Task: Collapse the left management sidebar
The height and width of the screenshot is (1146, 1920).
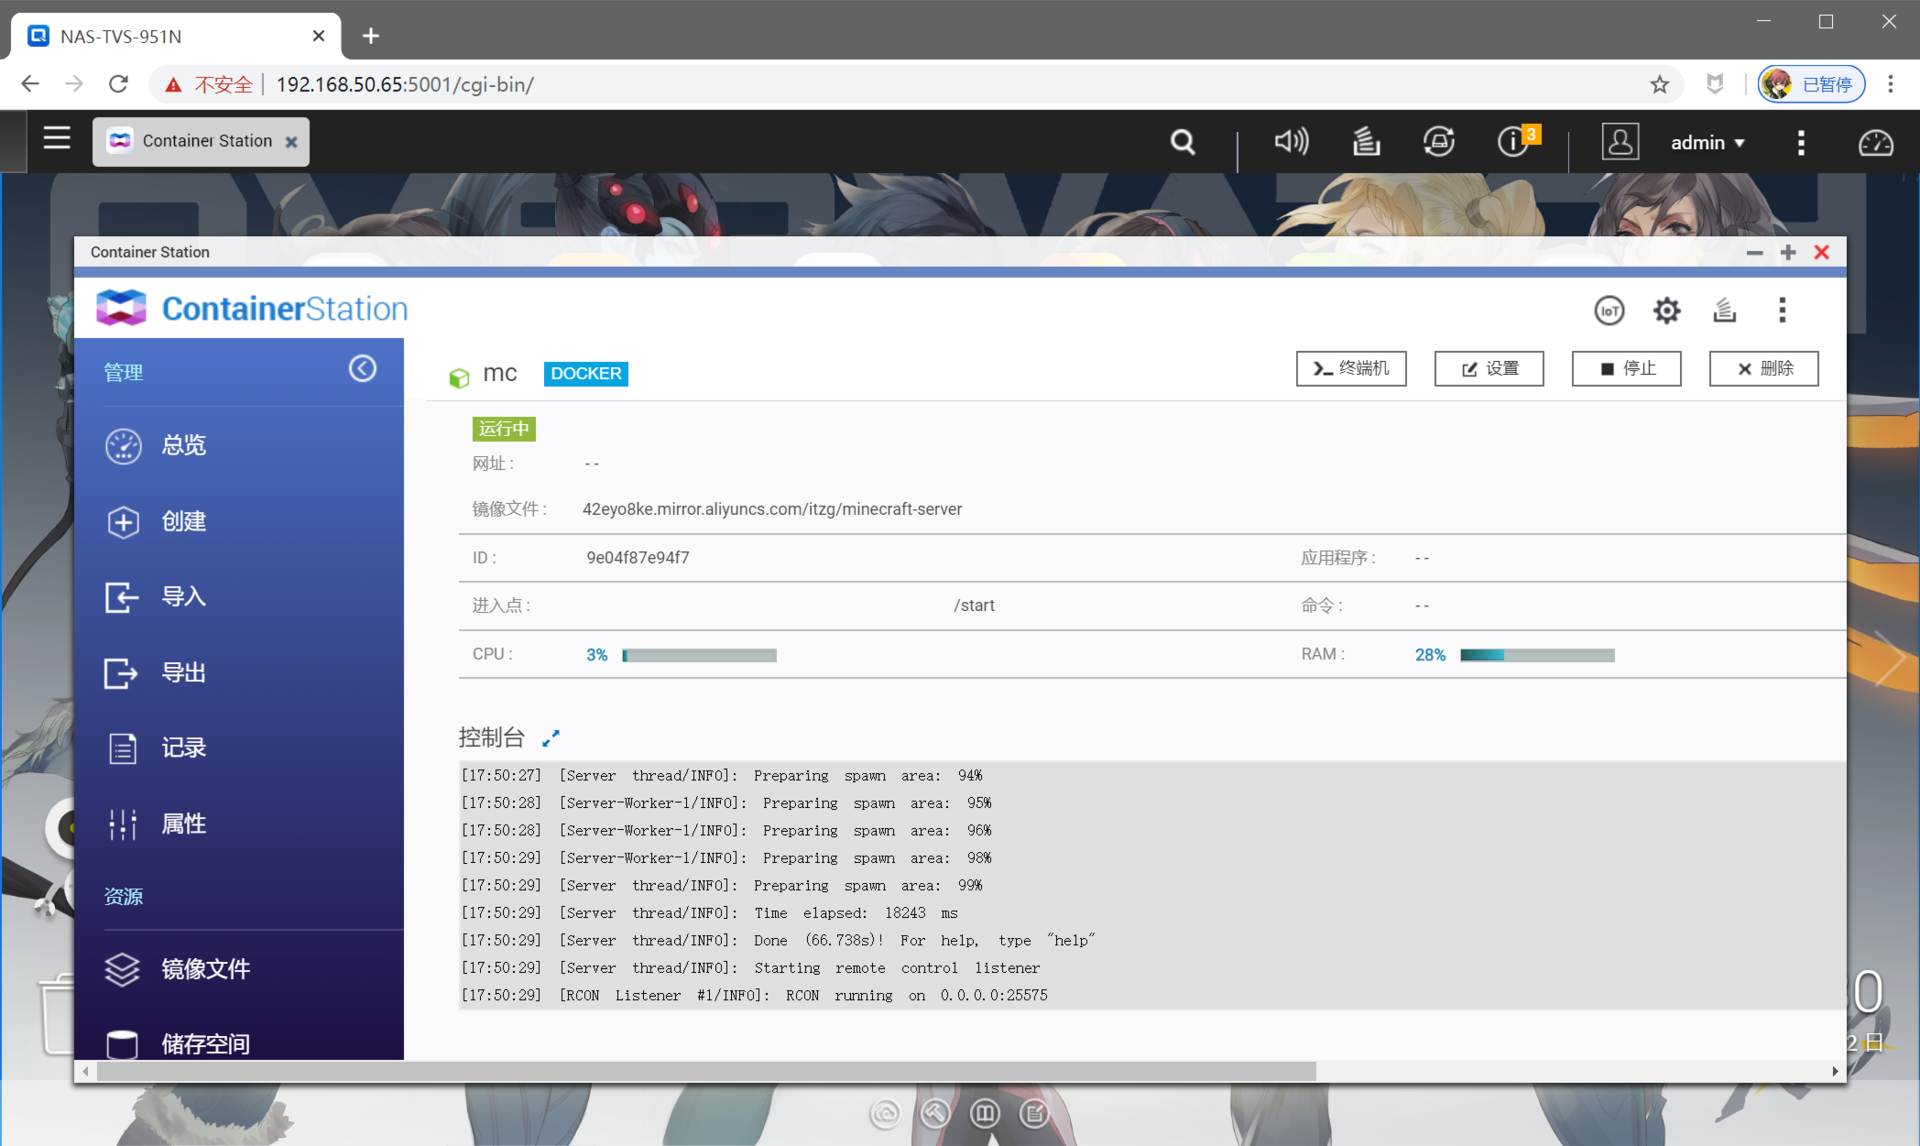Action: pos(362,369)
